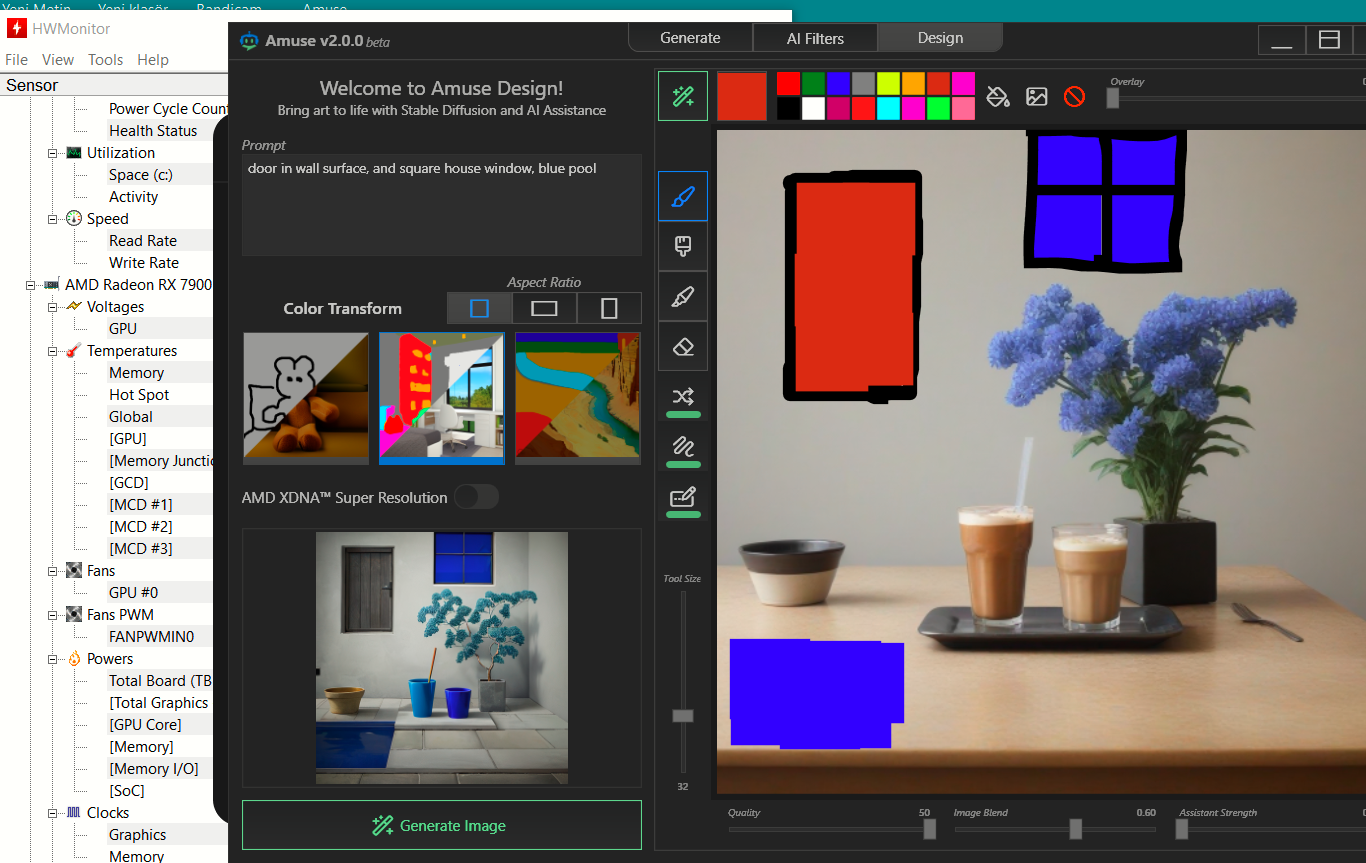The width and height of the screenshot is (1366, 863).
Task: Click the Overlay slider handle
Action: pos(1112,98)
